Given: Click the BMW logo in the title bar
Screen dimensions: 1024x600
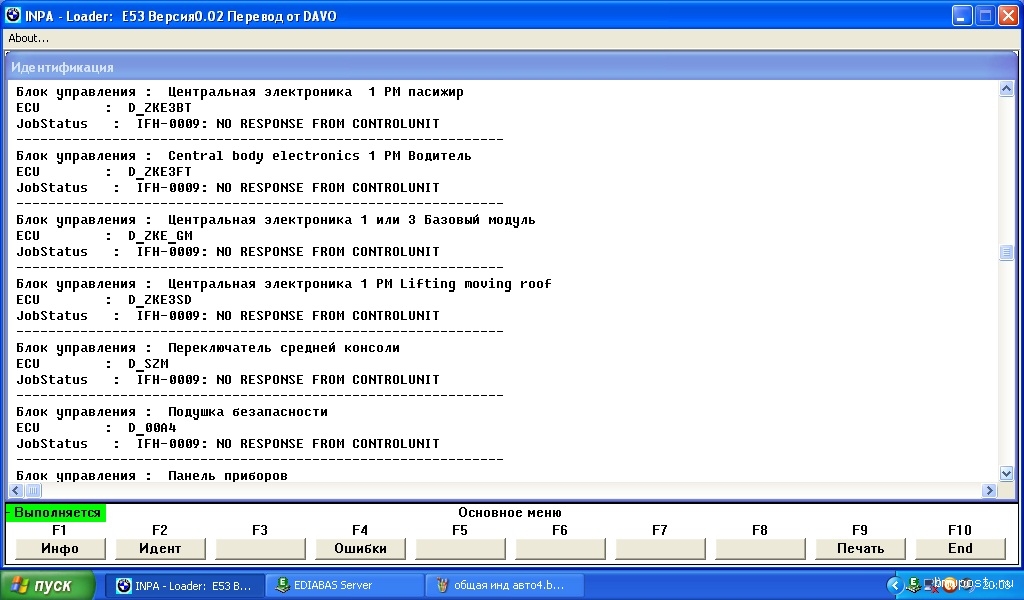Looking at the screenshot, I should click(x=13, y=15).
